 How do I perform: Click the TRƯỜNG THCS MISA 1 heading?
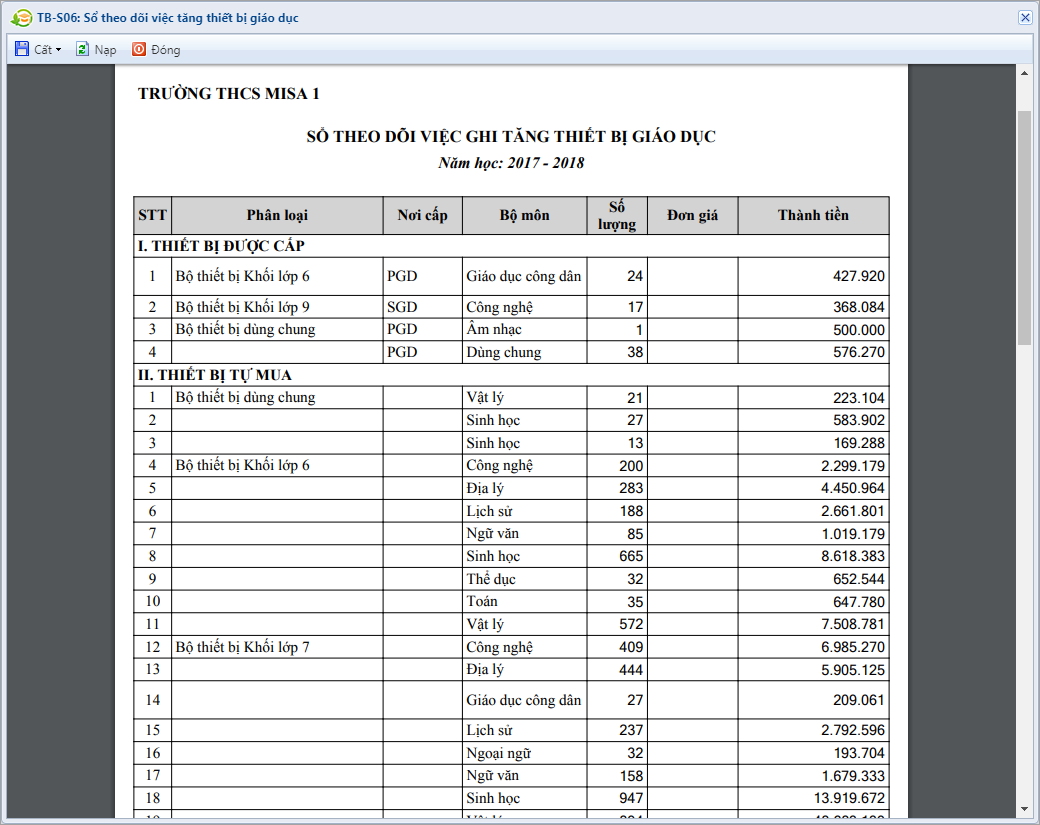coord(229,94)
